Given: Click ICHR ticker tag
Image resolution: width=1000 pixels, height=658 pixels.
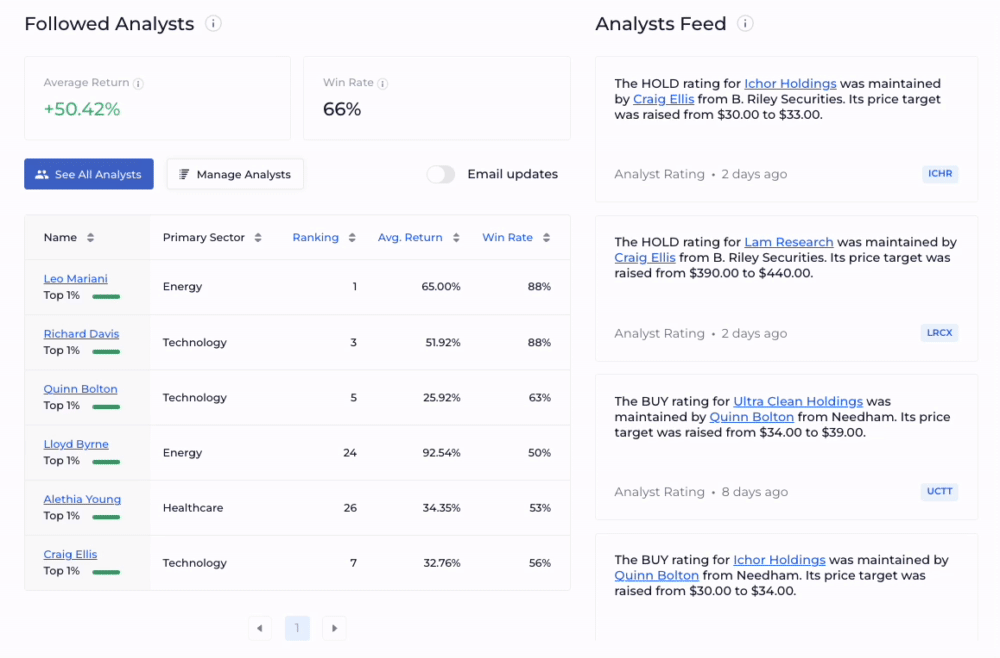Looking at the screenshot, I should click(940, 173).
